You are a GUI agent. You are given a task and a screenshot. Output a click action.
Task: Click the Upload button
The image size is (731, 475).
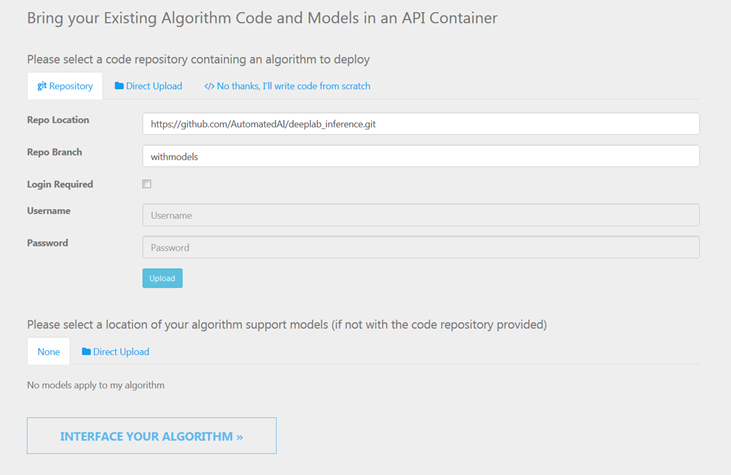[162, 278]
